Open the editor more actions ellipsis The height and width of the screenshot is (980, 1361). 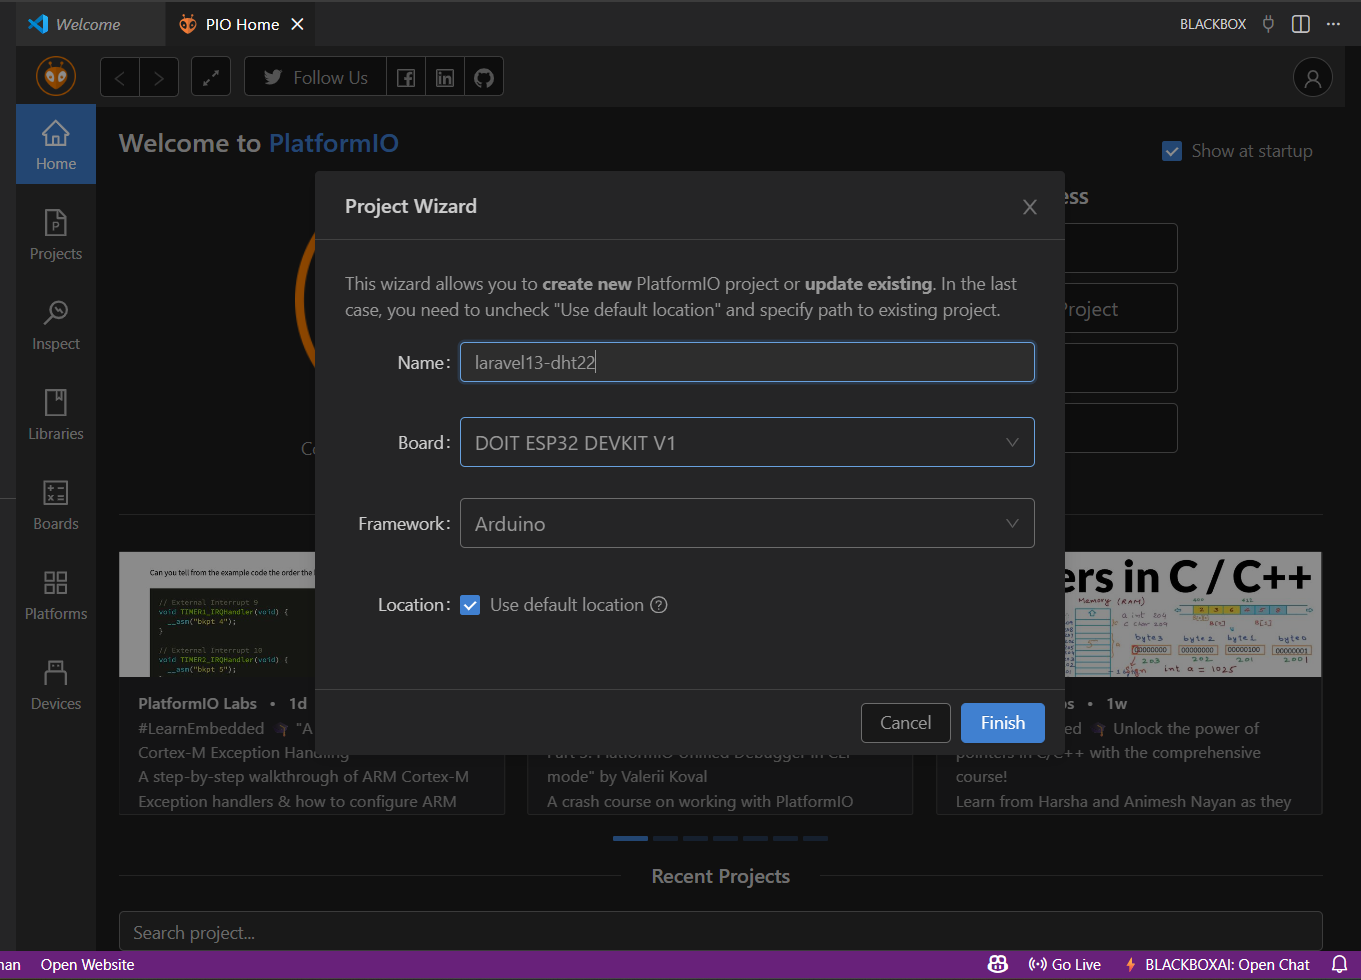coord(1333,24)
